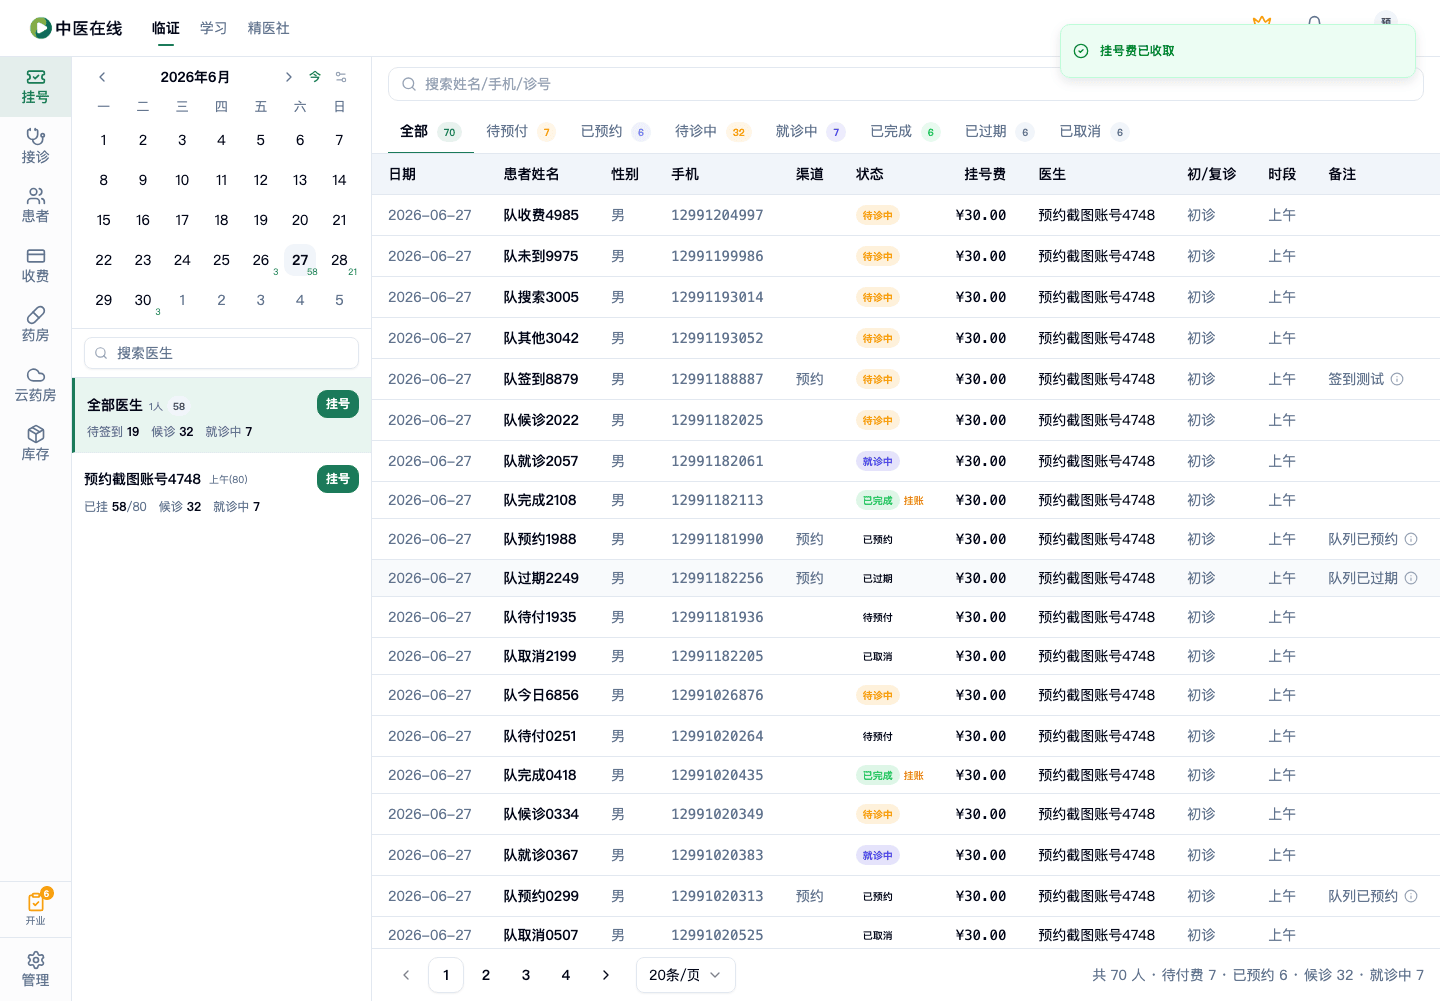
Task: Switch to the 待预付 tab
Action: pos(520,131)
